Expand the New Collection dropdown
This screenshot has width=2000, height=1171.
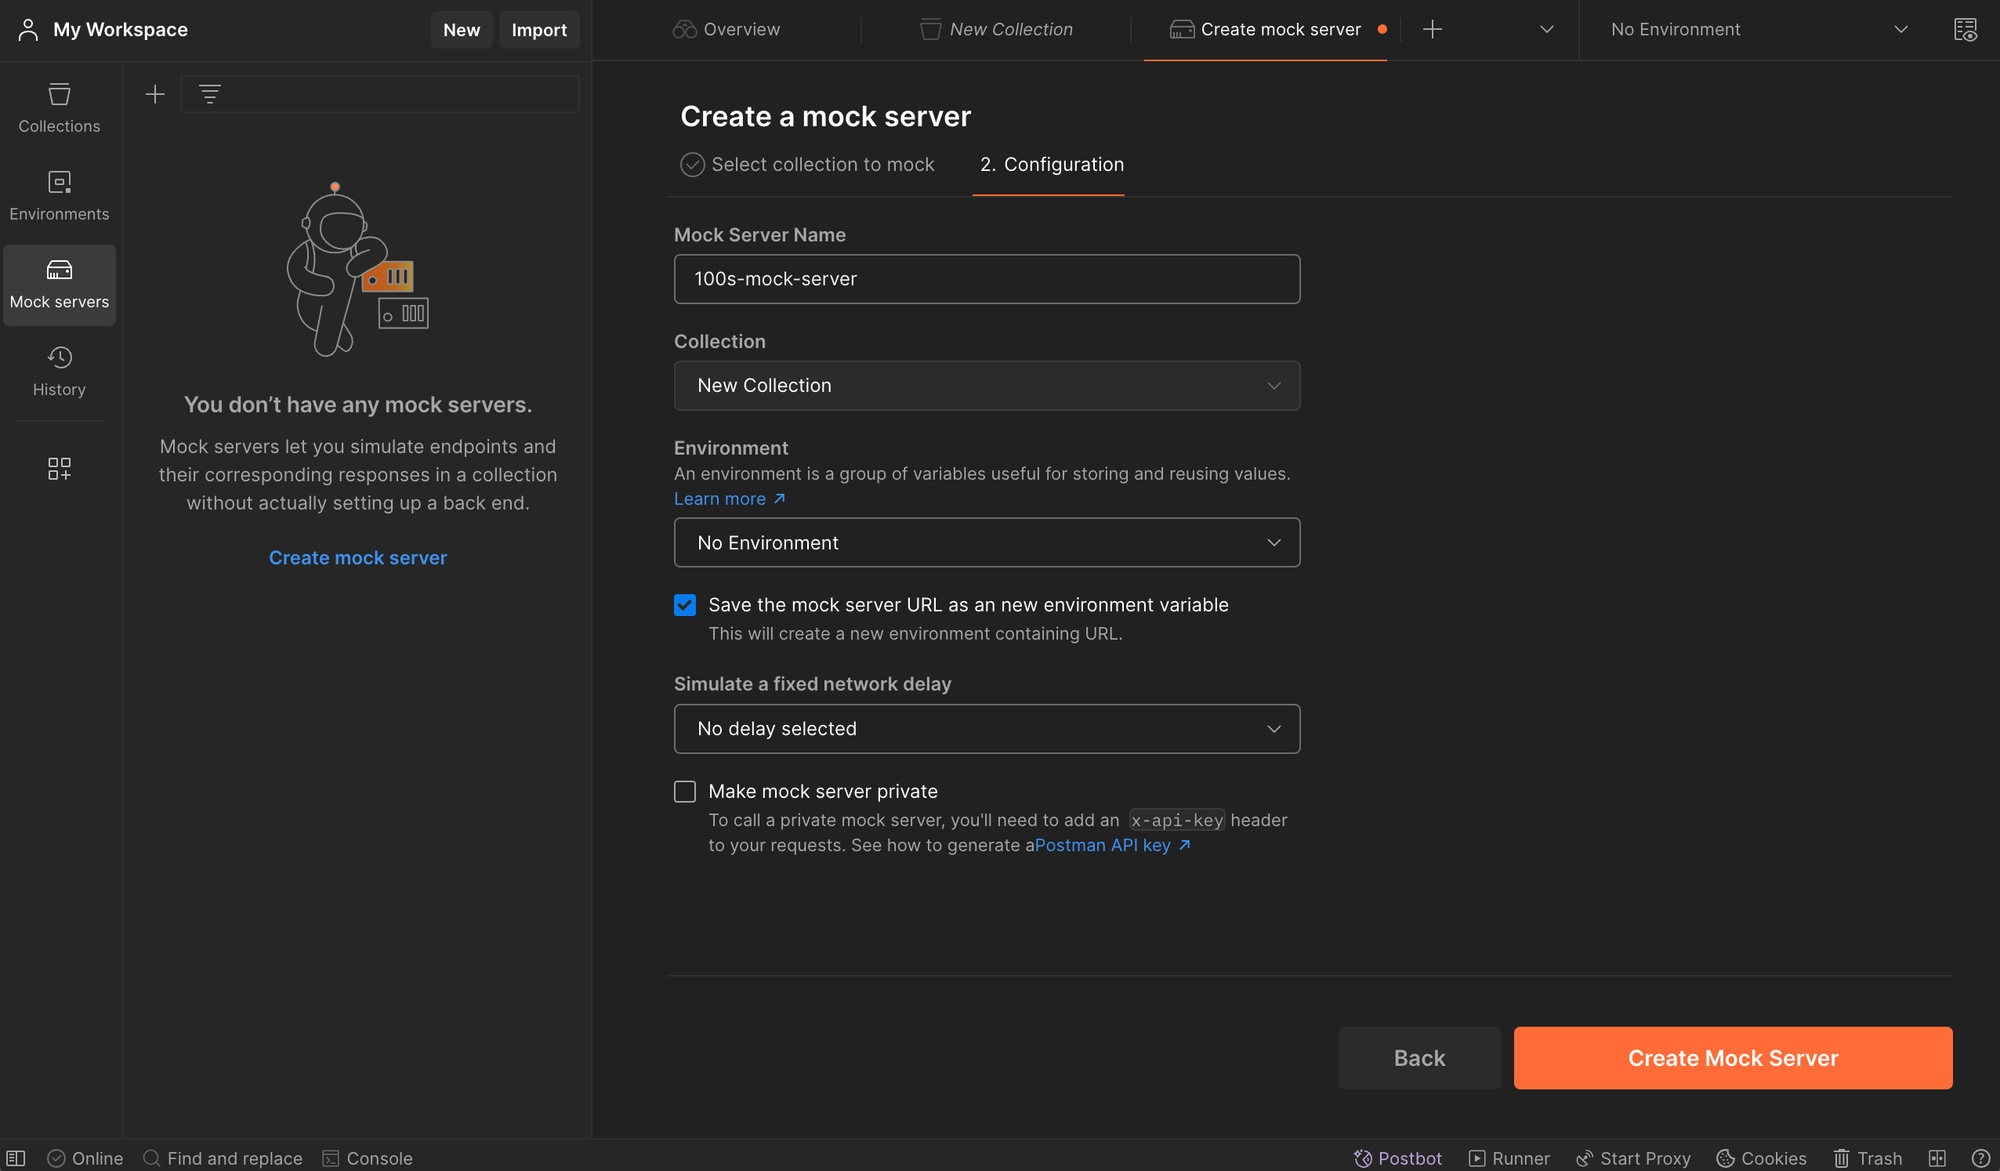pos(986,386)
